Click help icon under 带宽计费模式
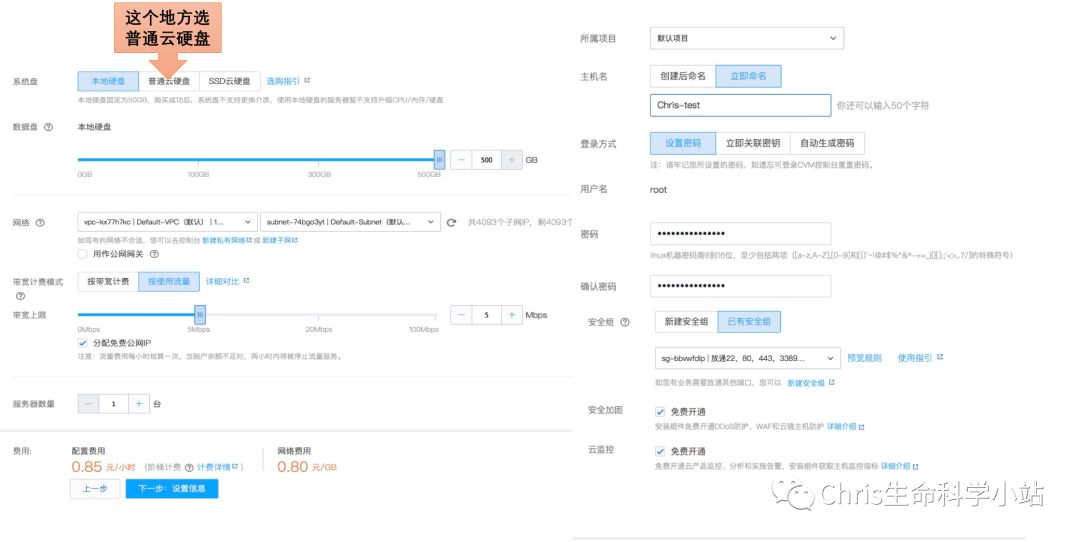 (x=20, y=295)
